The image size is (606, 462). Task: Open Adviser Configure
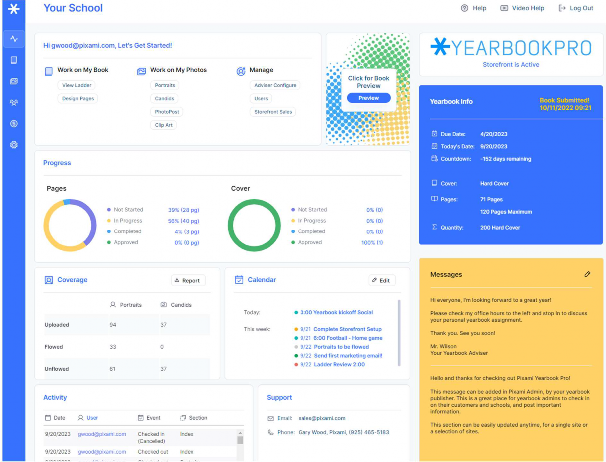click(275, 85)
